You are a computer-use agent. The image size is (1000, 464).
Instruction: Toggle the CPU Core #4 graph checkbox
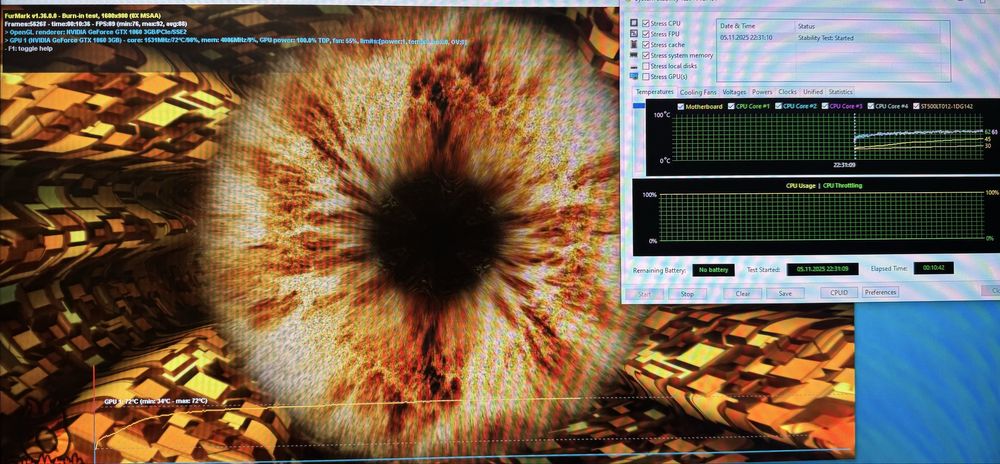871,106
